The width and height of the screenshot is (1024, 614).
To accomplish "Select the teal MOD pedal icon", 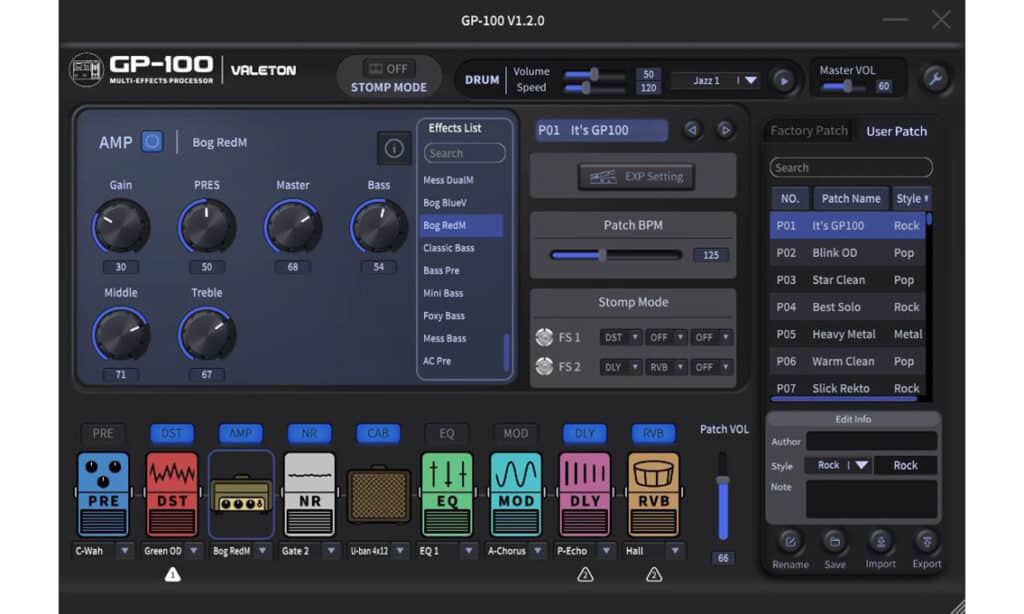I will (516, 494).
